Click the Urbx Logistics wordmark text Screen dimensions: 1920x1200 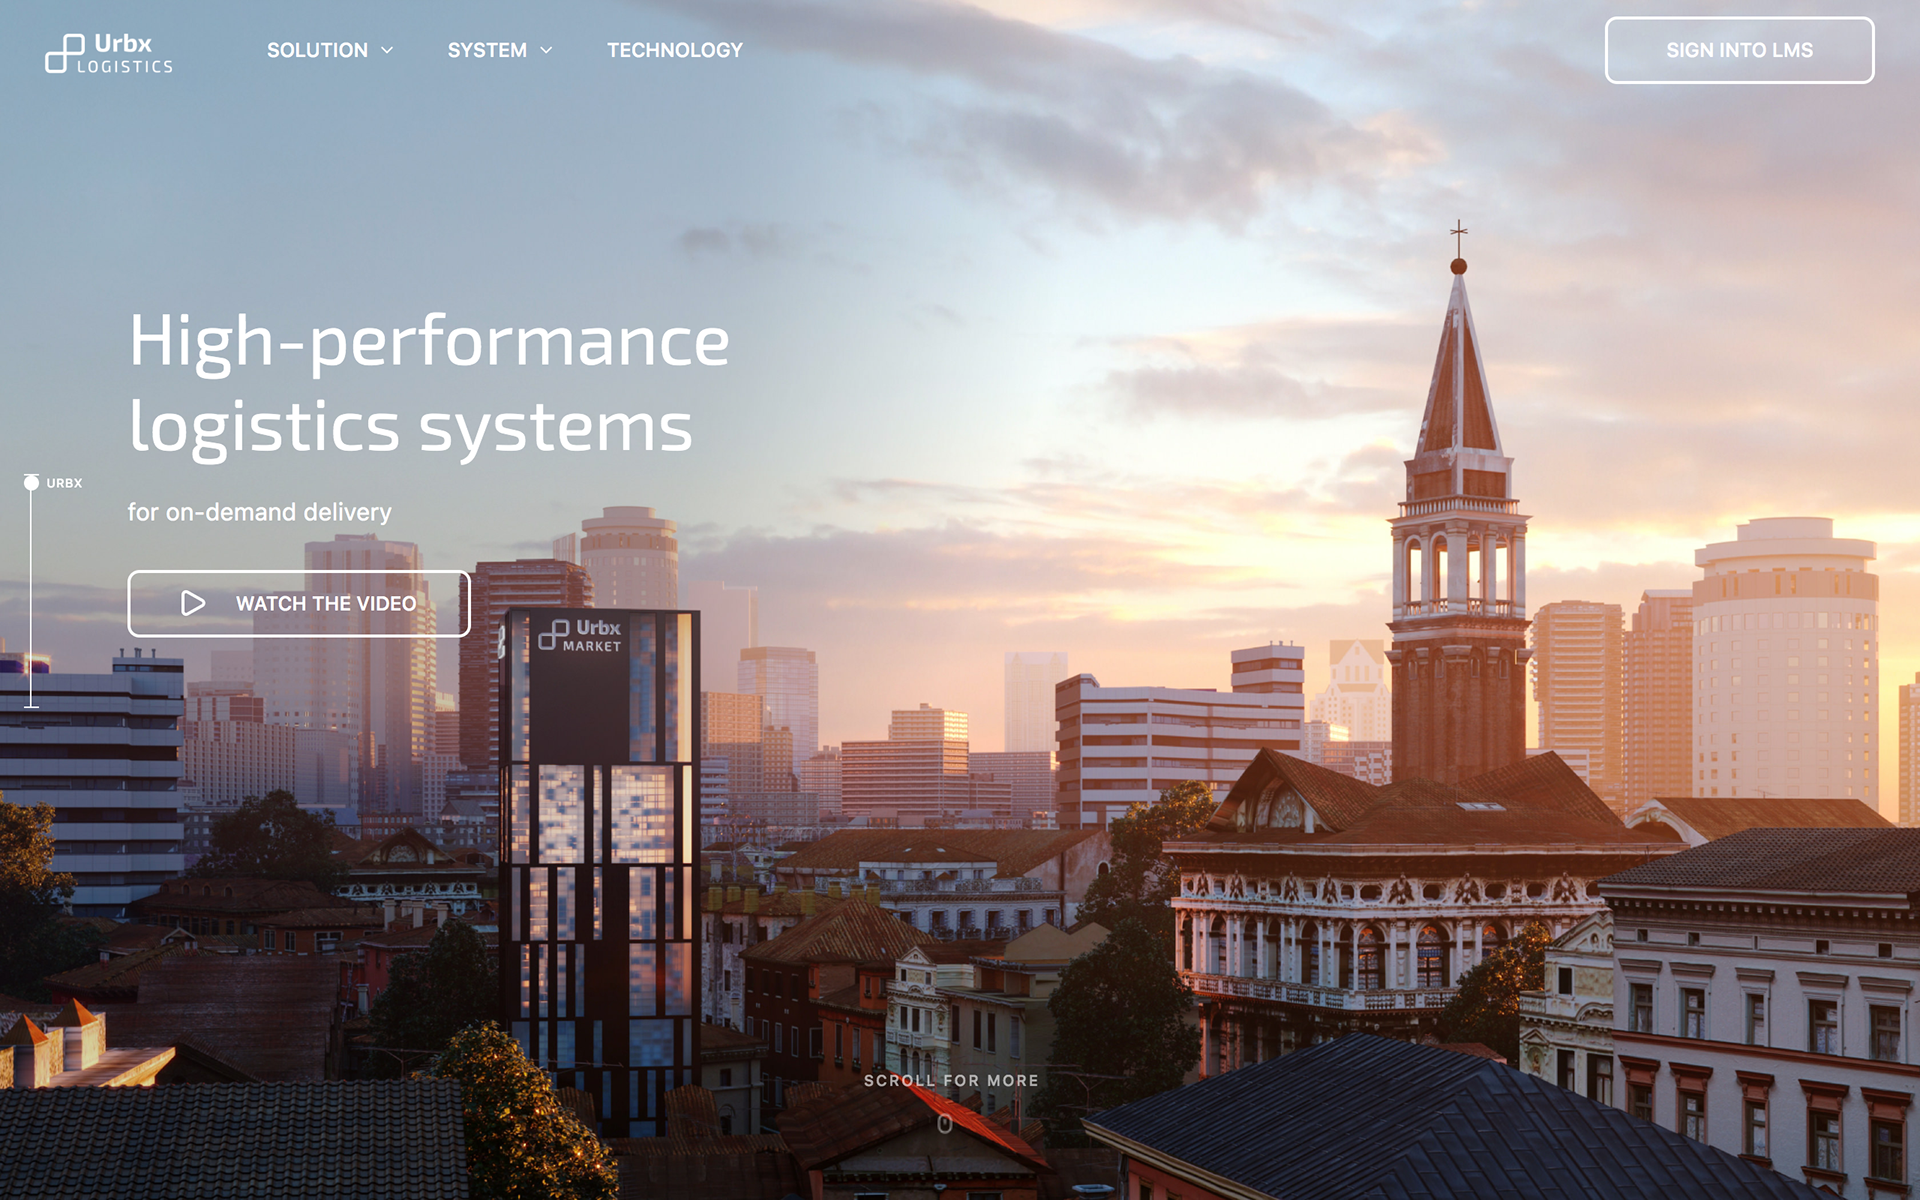[124, 54]
